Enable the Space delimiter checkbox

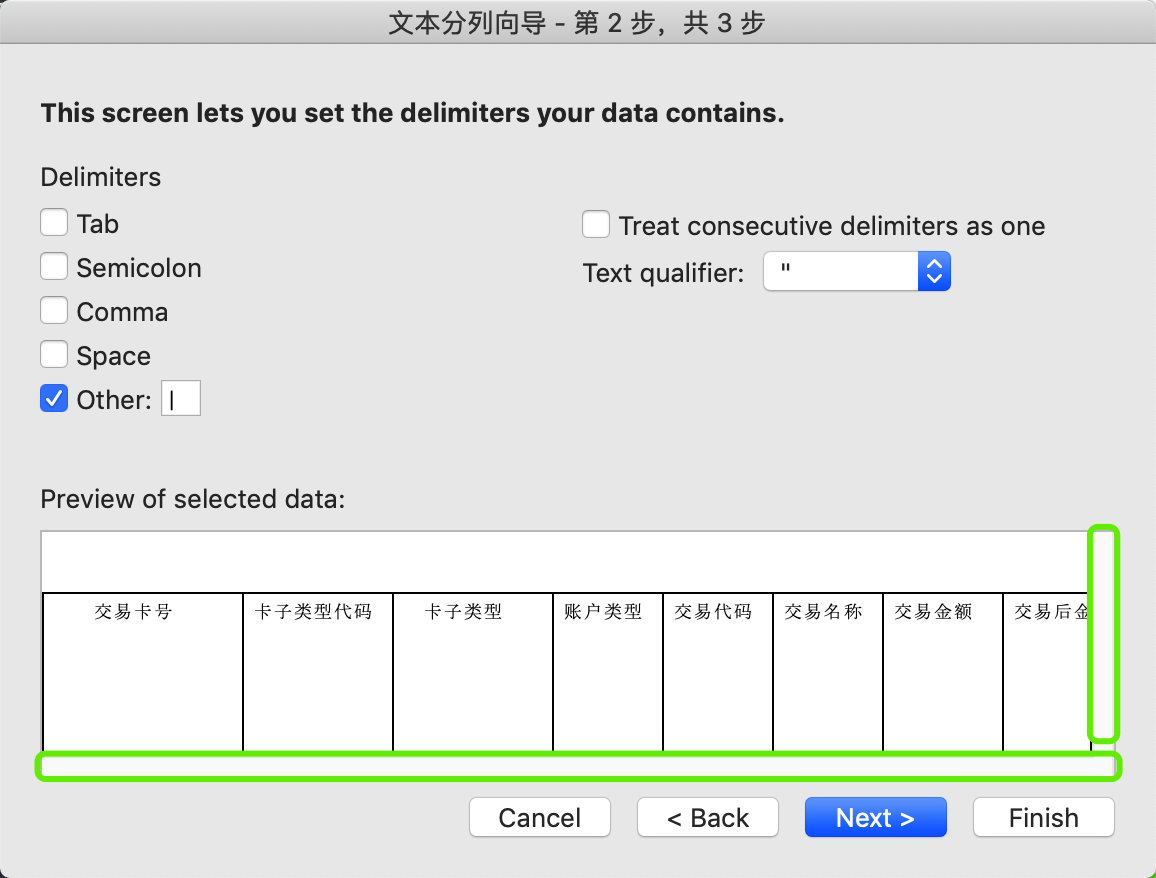pos(54,355)
